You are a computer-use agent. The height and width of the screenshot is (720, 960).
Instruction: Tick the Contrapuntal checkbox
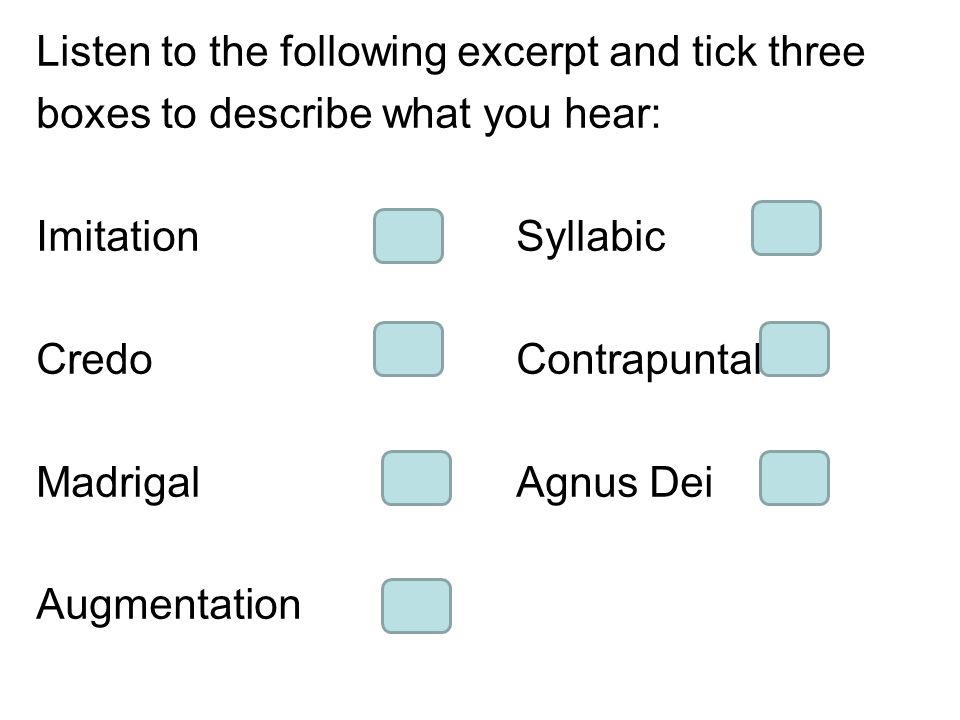(795, 349)
